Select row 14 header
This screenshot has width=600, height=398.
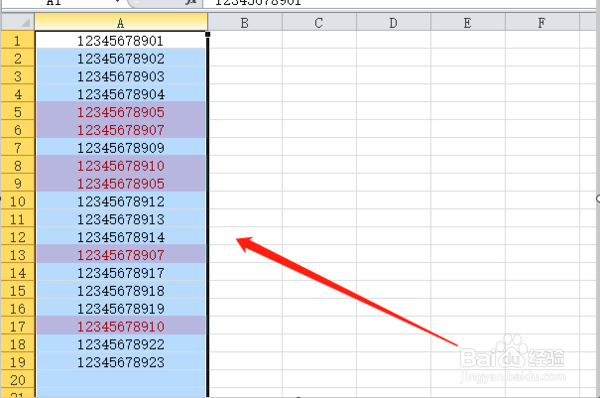pyautogui.click(x=18, y=272)
